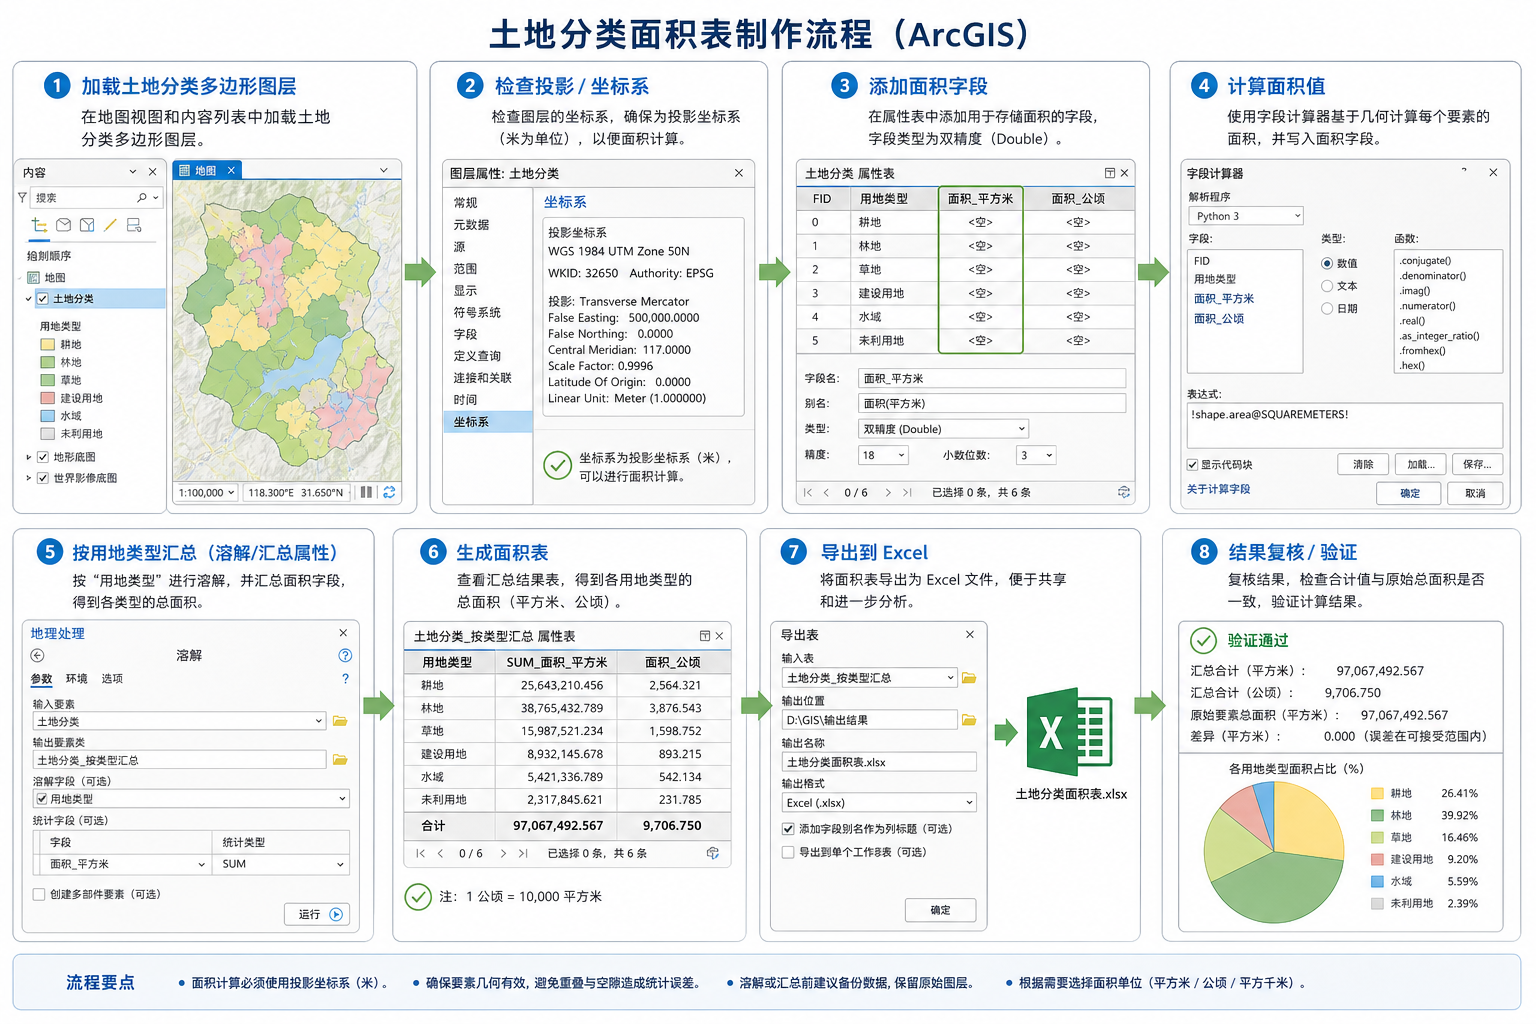
Task: Select List By Selection icon in Contents
Action: pyautogui.click(x=87, y=225)
